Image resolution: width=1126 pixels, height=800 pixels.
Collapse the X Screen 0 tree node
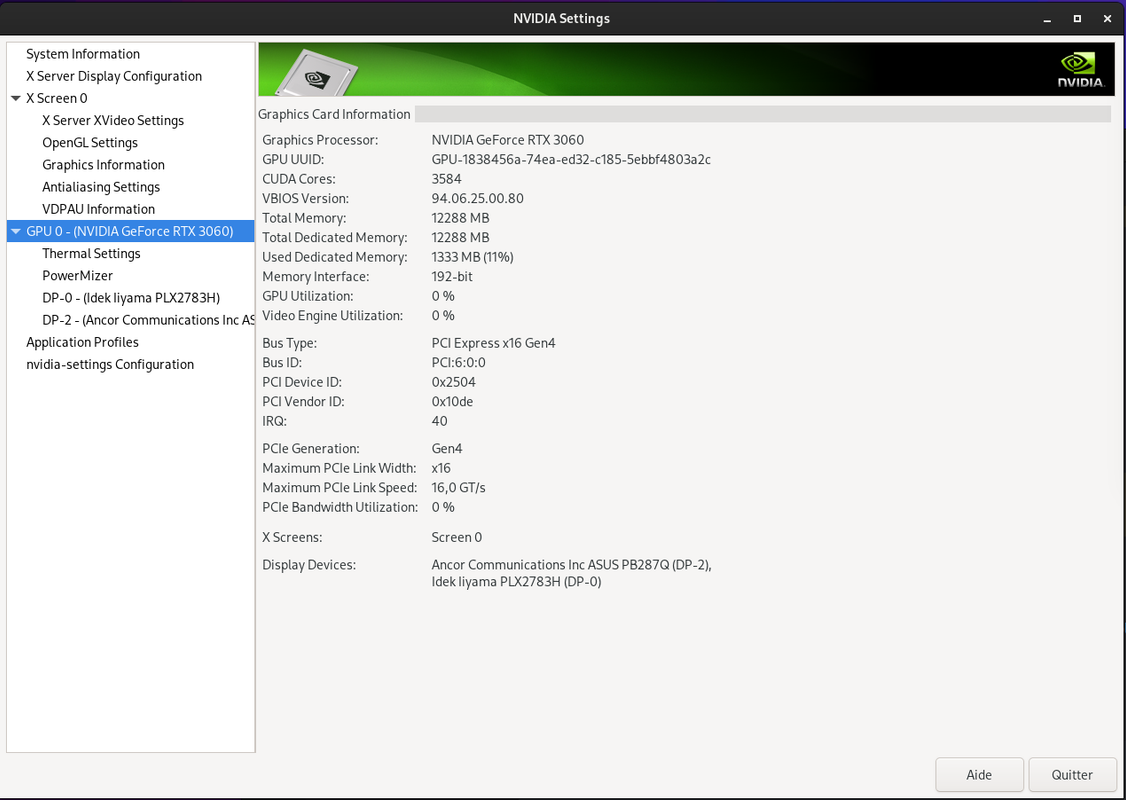[16, 98]
